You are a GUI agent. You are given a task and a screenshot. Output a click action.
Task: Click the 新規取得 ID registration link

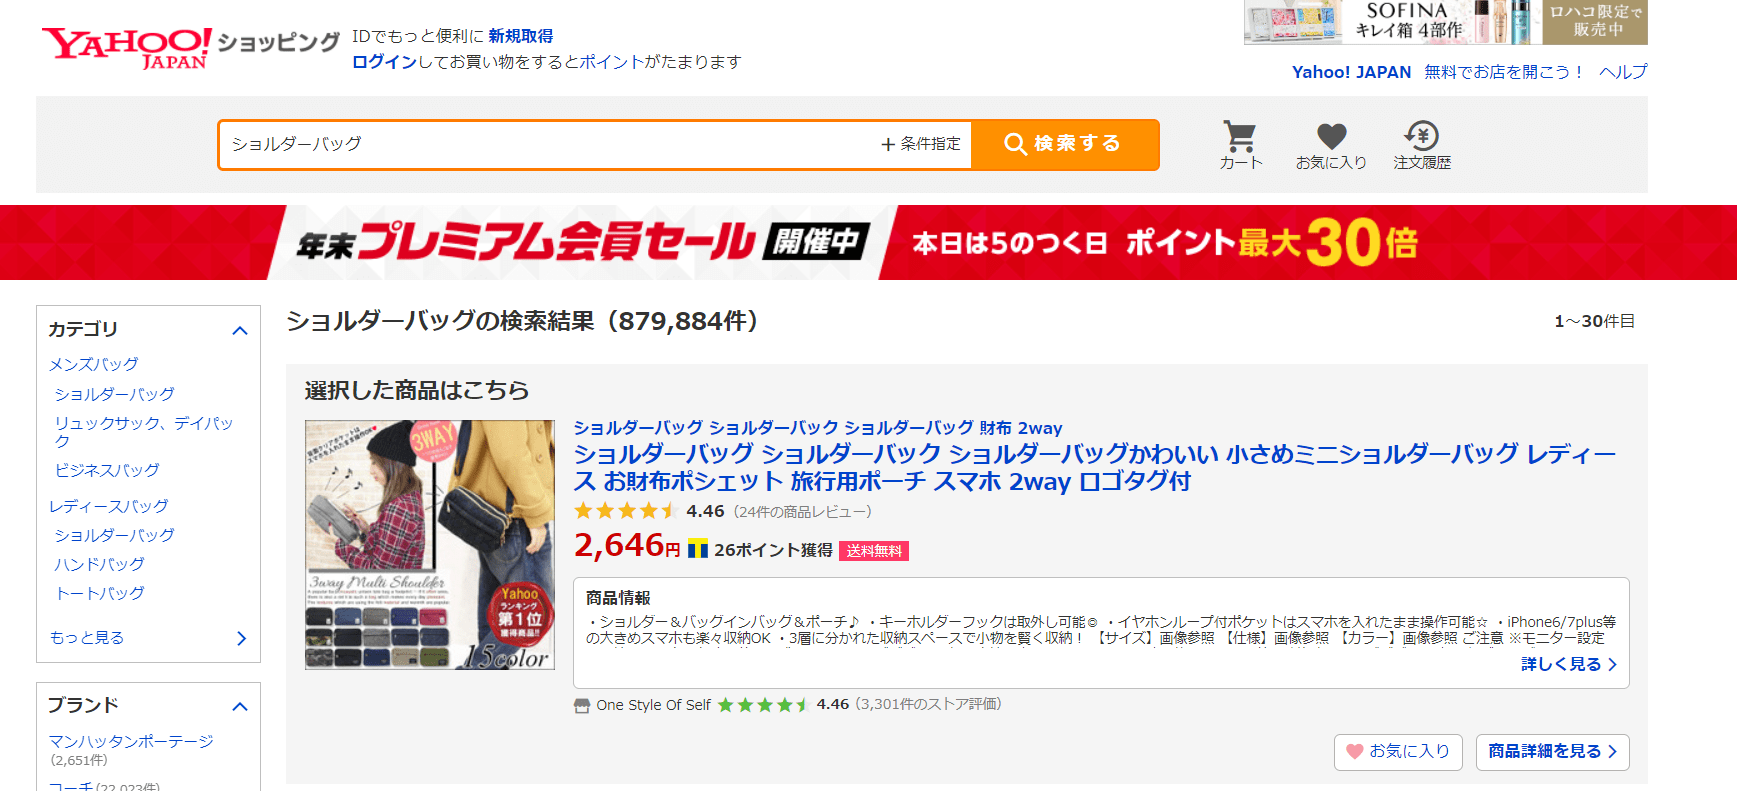click(521, 36)
